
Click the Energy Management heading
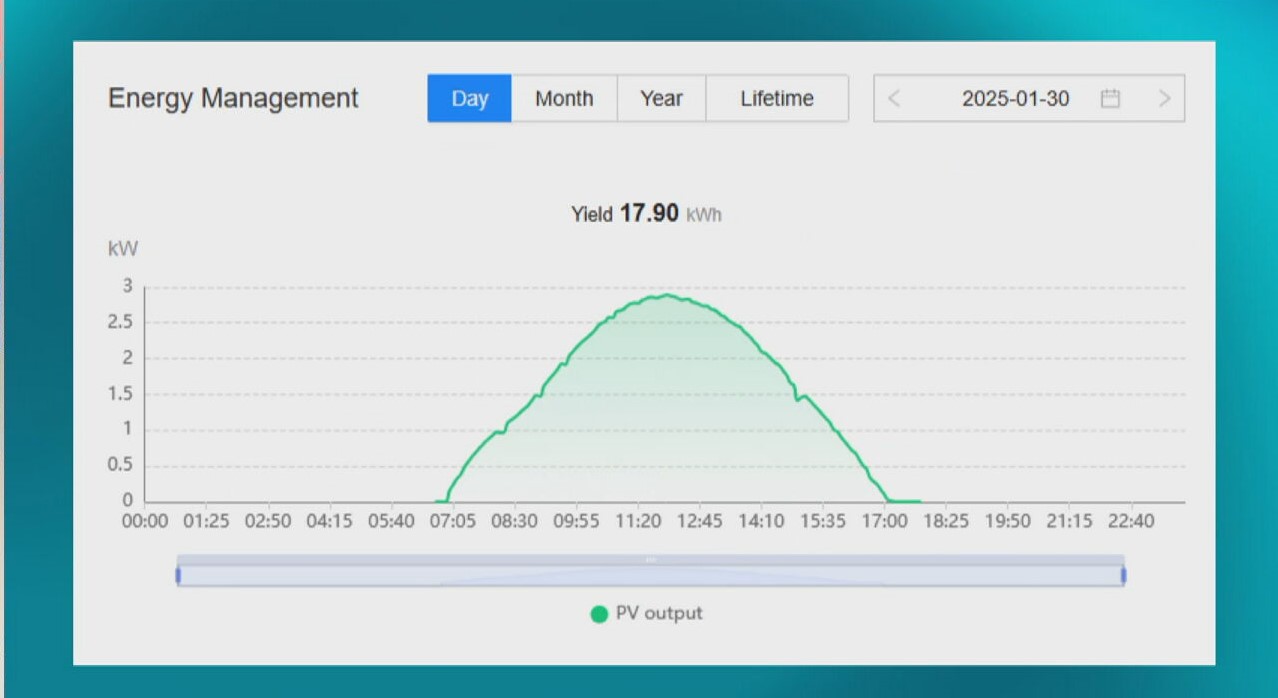tap(233, 99)
